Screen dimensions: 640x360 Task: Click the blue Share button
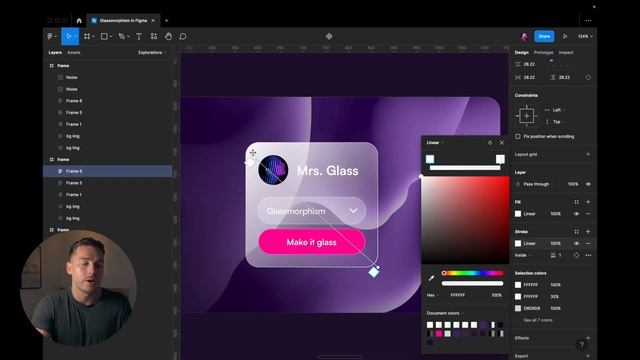[544, 36]
